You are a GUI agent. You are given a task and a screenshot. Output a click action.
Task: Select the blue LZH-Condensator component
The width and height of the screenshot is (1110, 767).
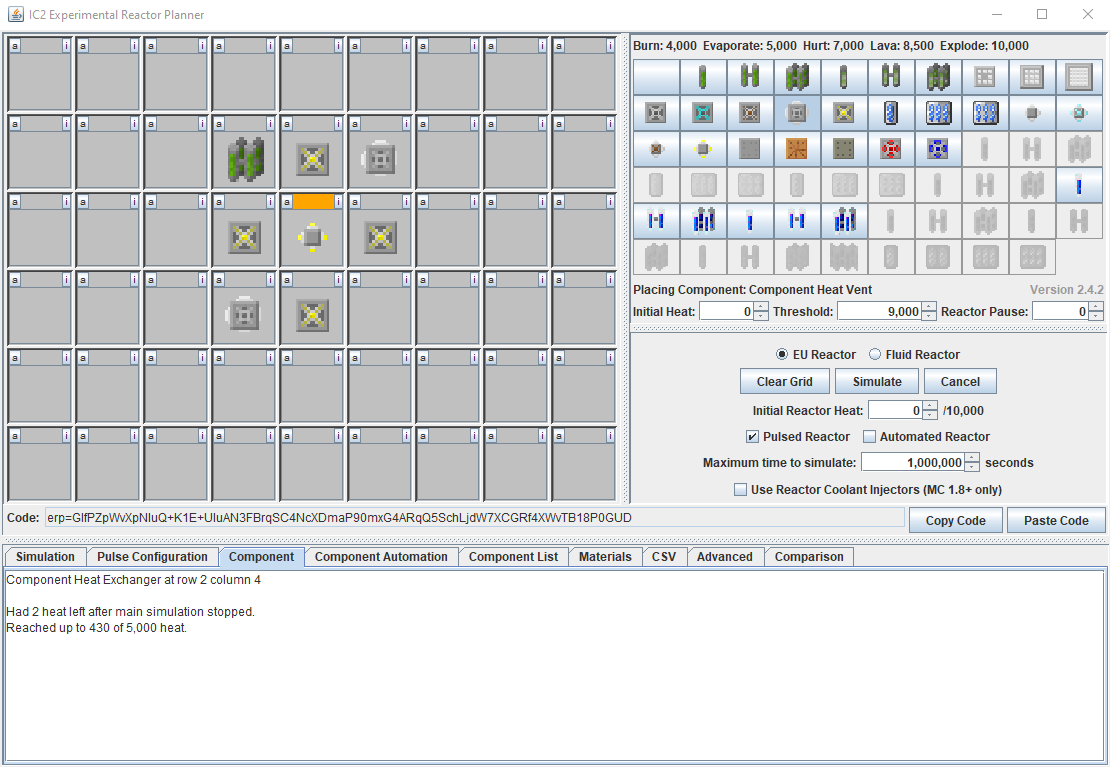(x=938, y=149)
